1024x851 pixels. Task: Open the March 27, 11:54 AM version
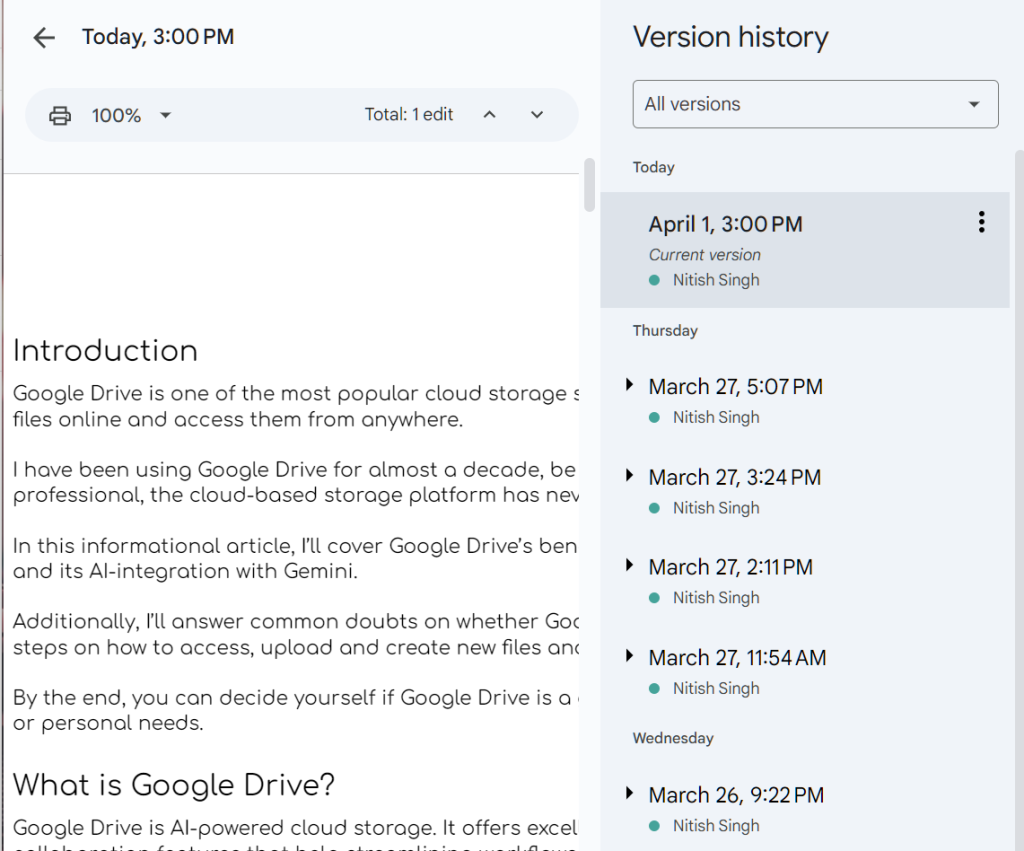tap(737, 658)
